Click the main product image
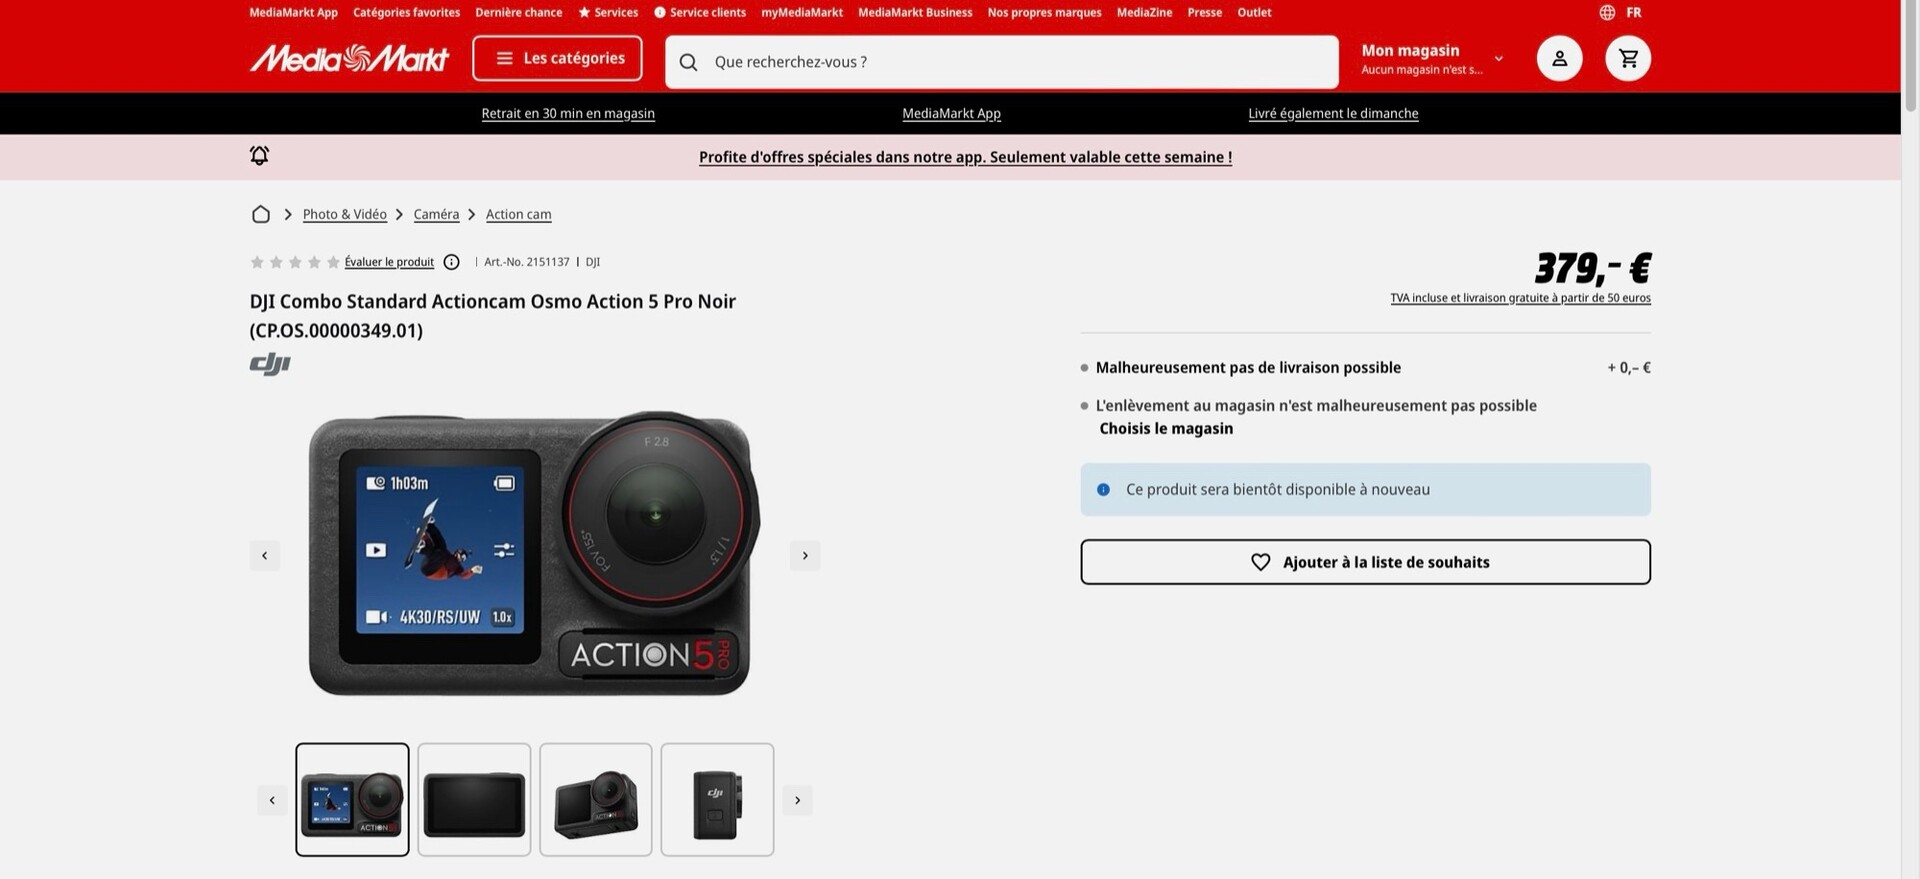The height and width of the screenshot is (879, 1920). pyautogui.click(x=534, y=554)
